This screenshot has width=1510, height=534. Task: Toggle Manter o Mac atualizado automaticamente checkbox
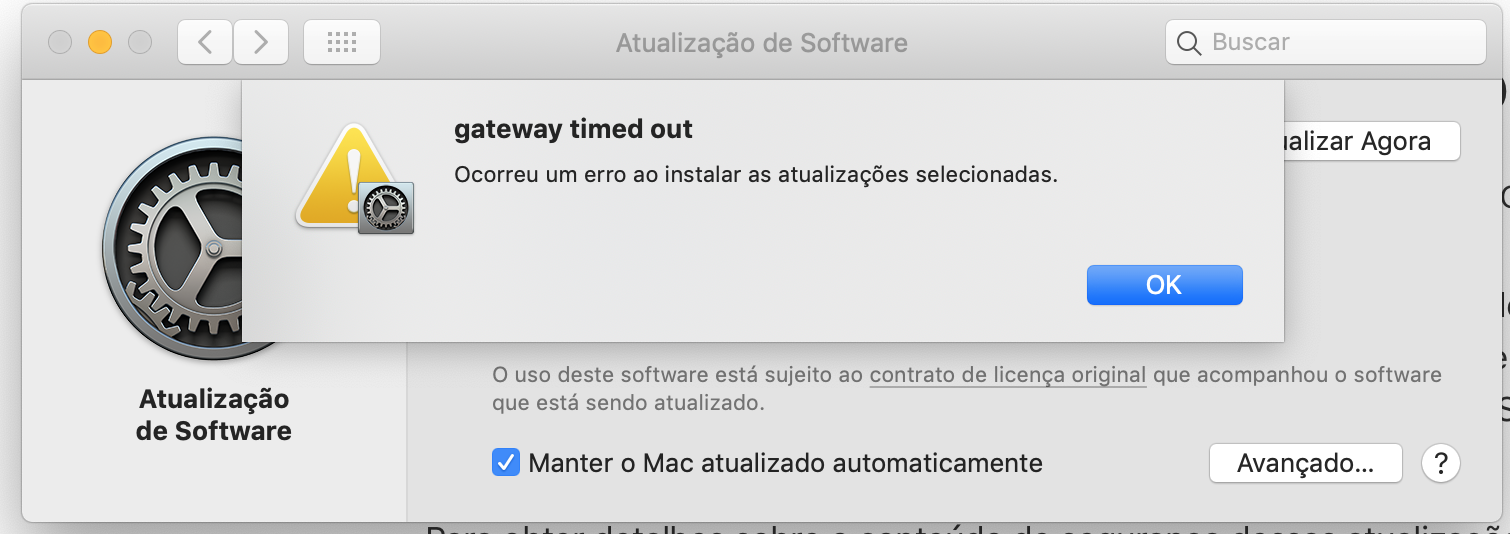click(506, 463)
